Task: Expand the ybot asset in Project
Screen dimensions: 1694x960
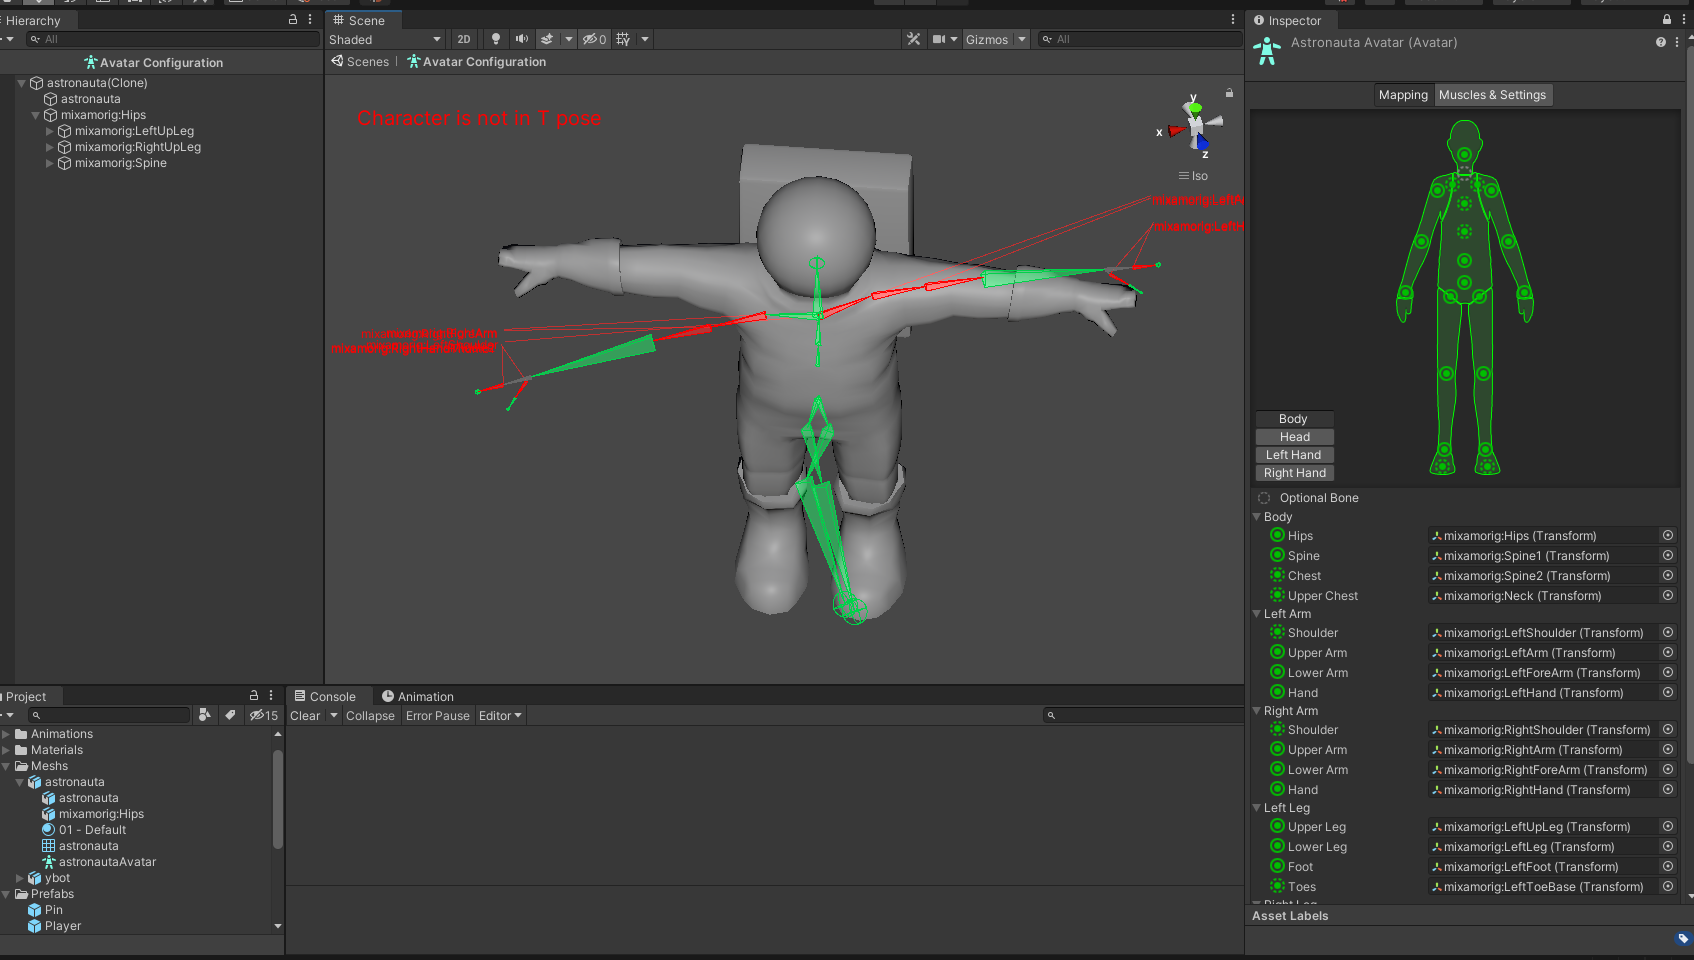Action: [x=20, y=878]
